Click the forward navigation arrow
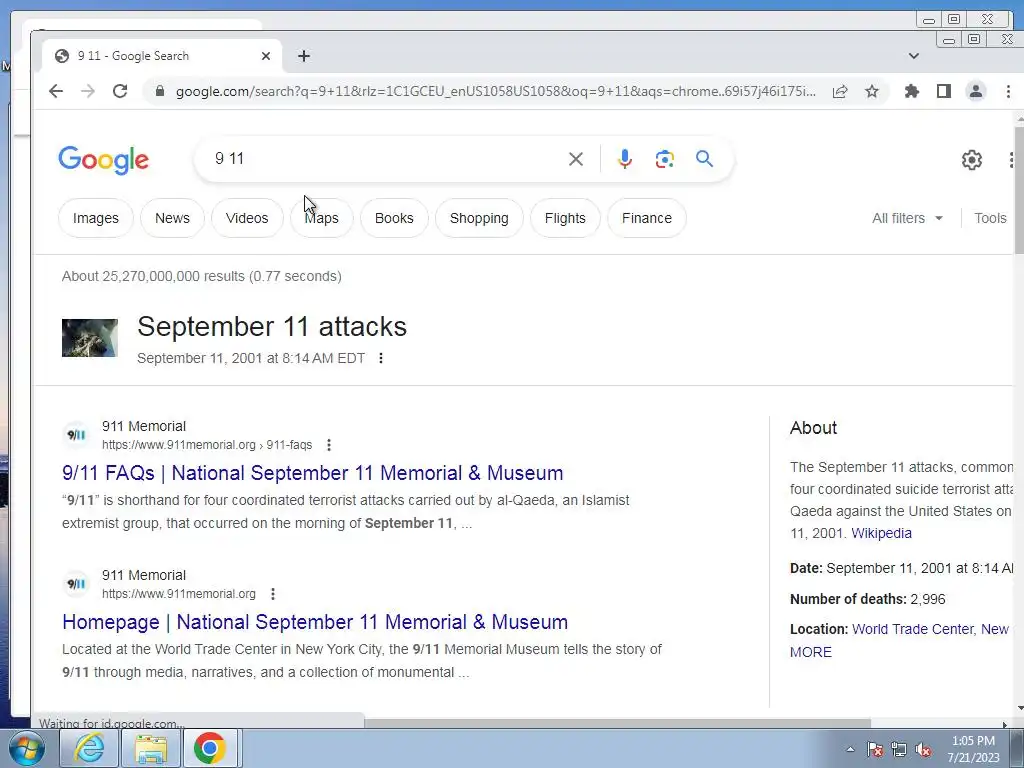Viewport: 1024px width, 768px height. point(88,91)
